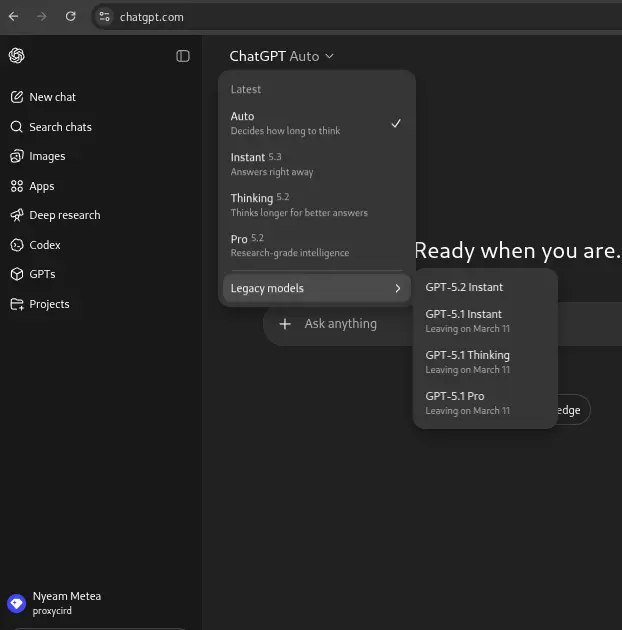Expand Legacy models submenu chevron
This screenshot has width=622, height=630.
pos(397,288)
